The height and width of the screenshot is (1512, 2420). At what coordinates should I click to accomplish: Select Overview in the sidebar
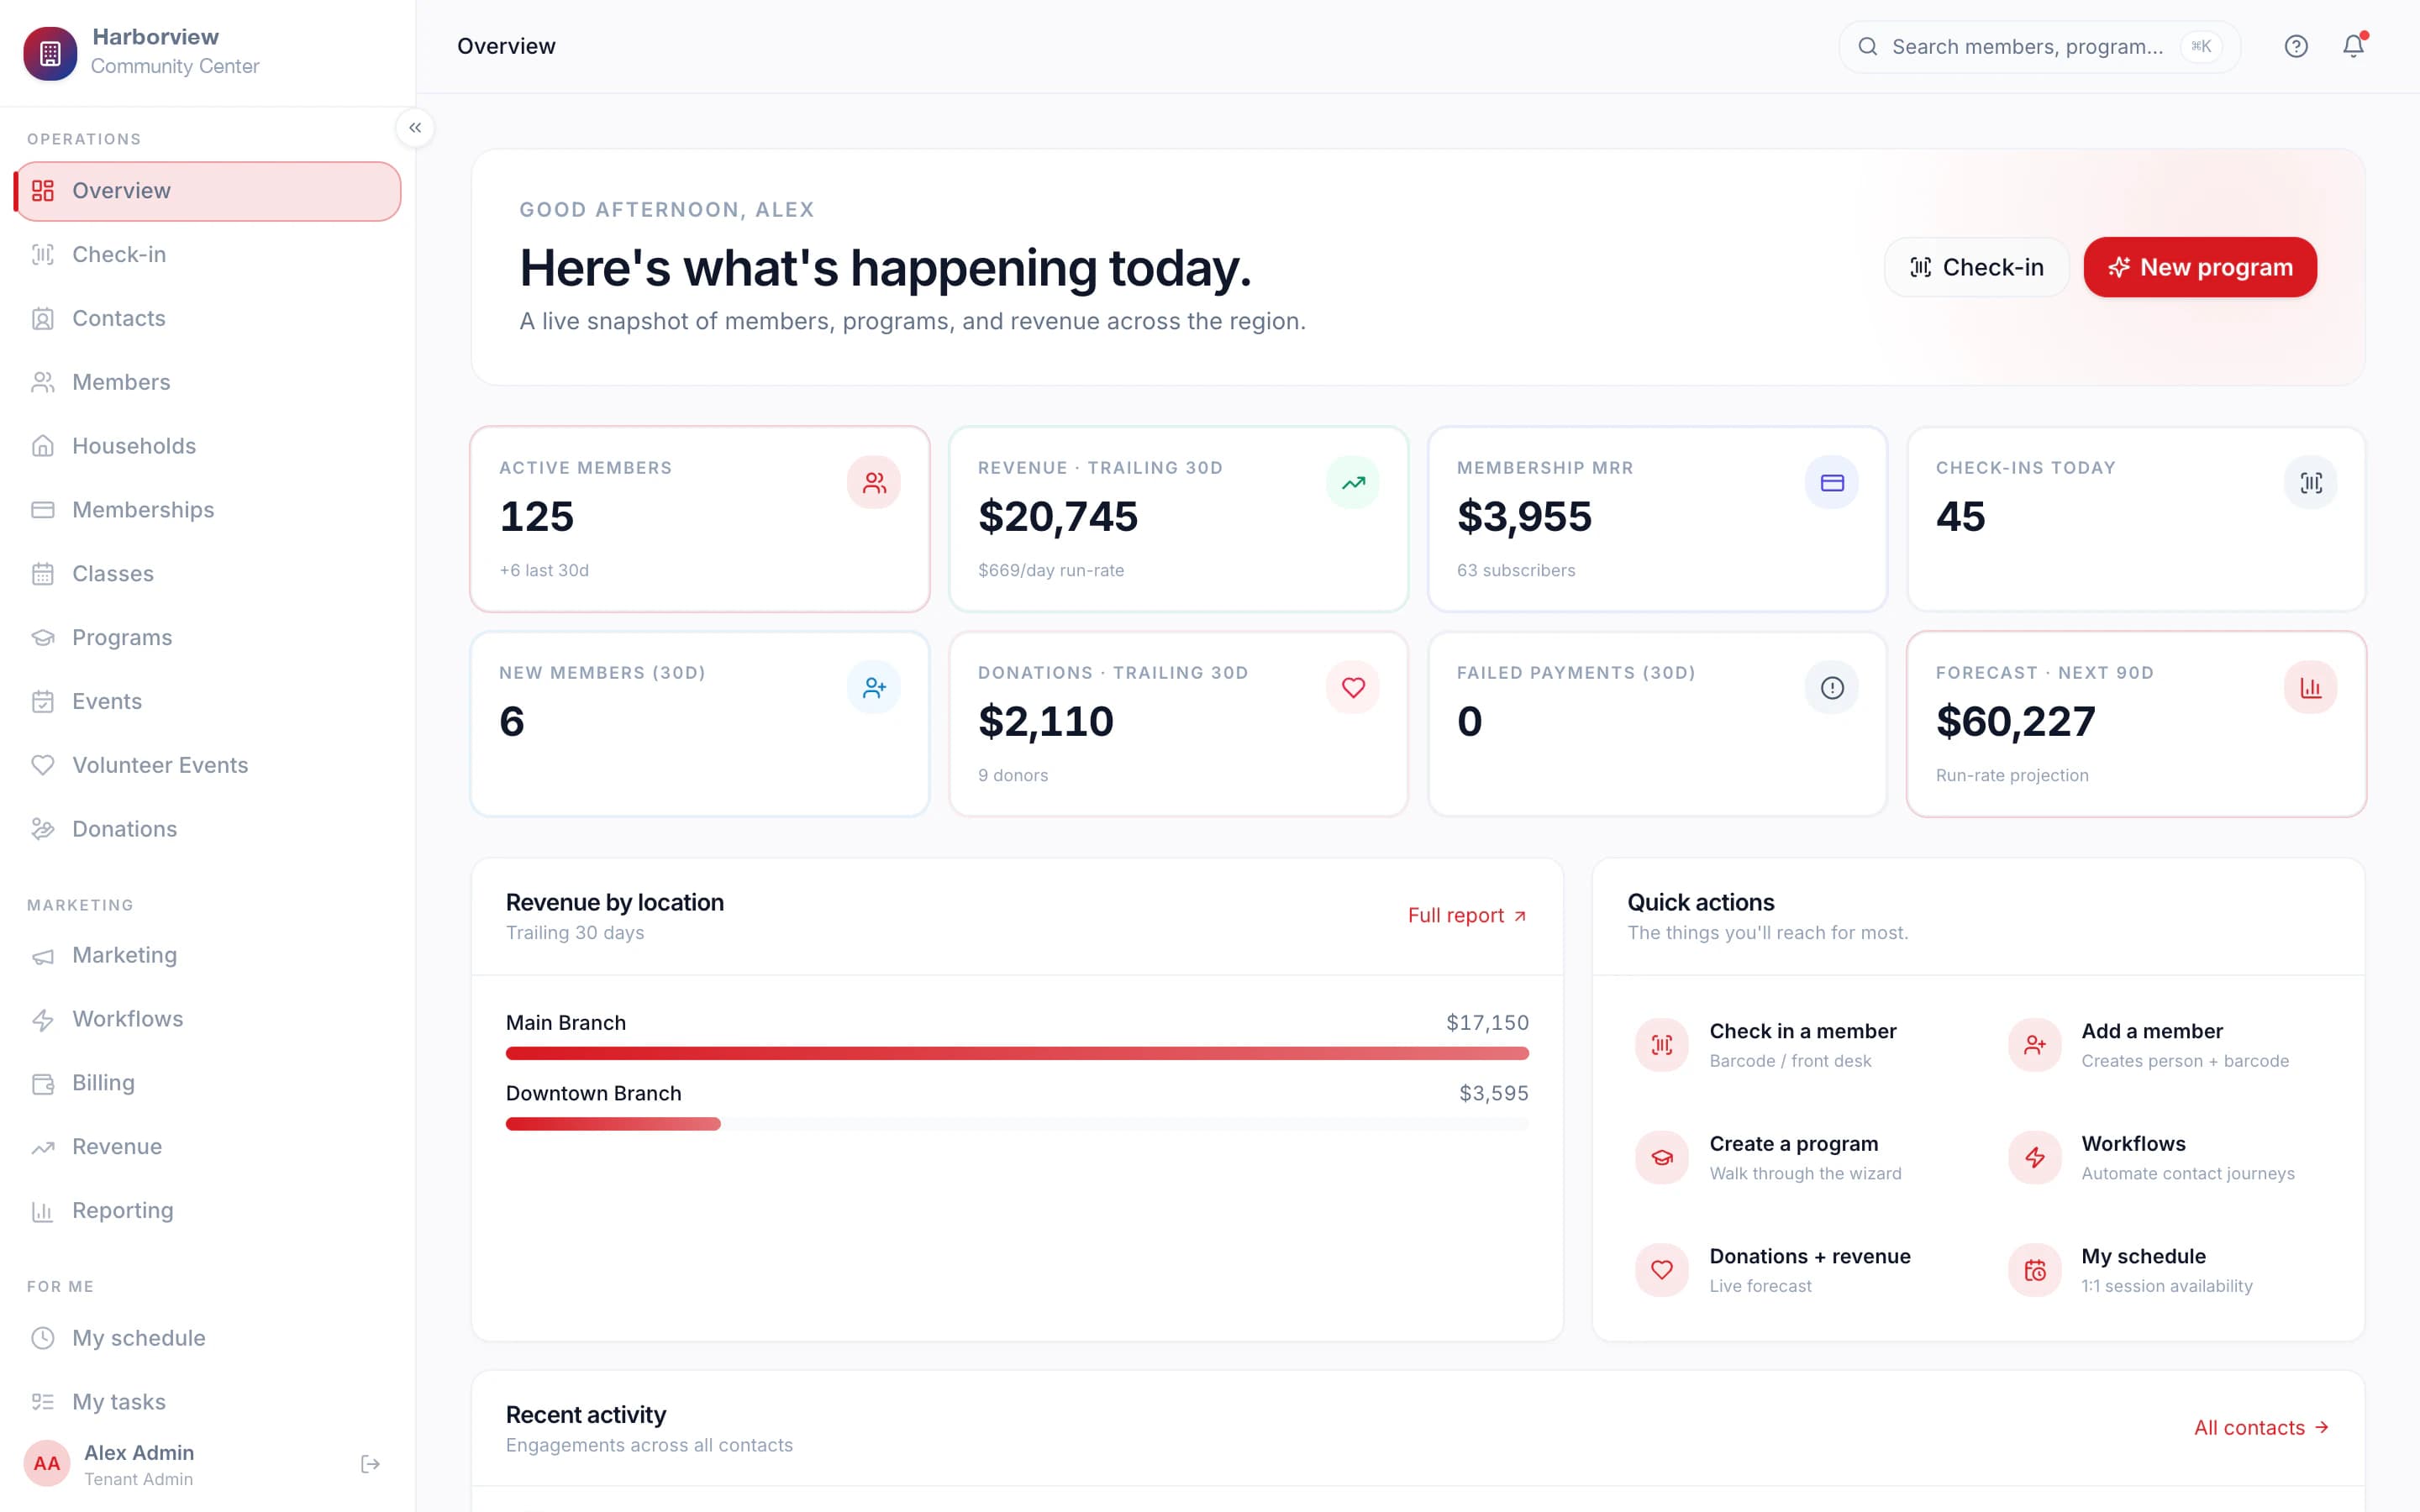click(208, 191)
